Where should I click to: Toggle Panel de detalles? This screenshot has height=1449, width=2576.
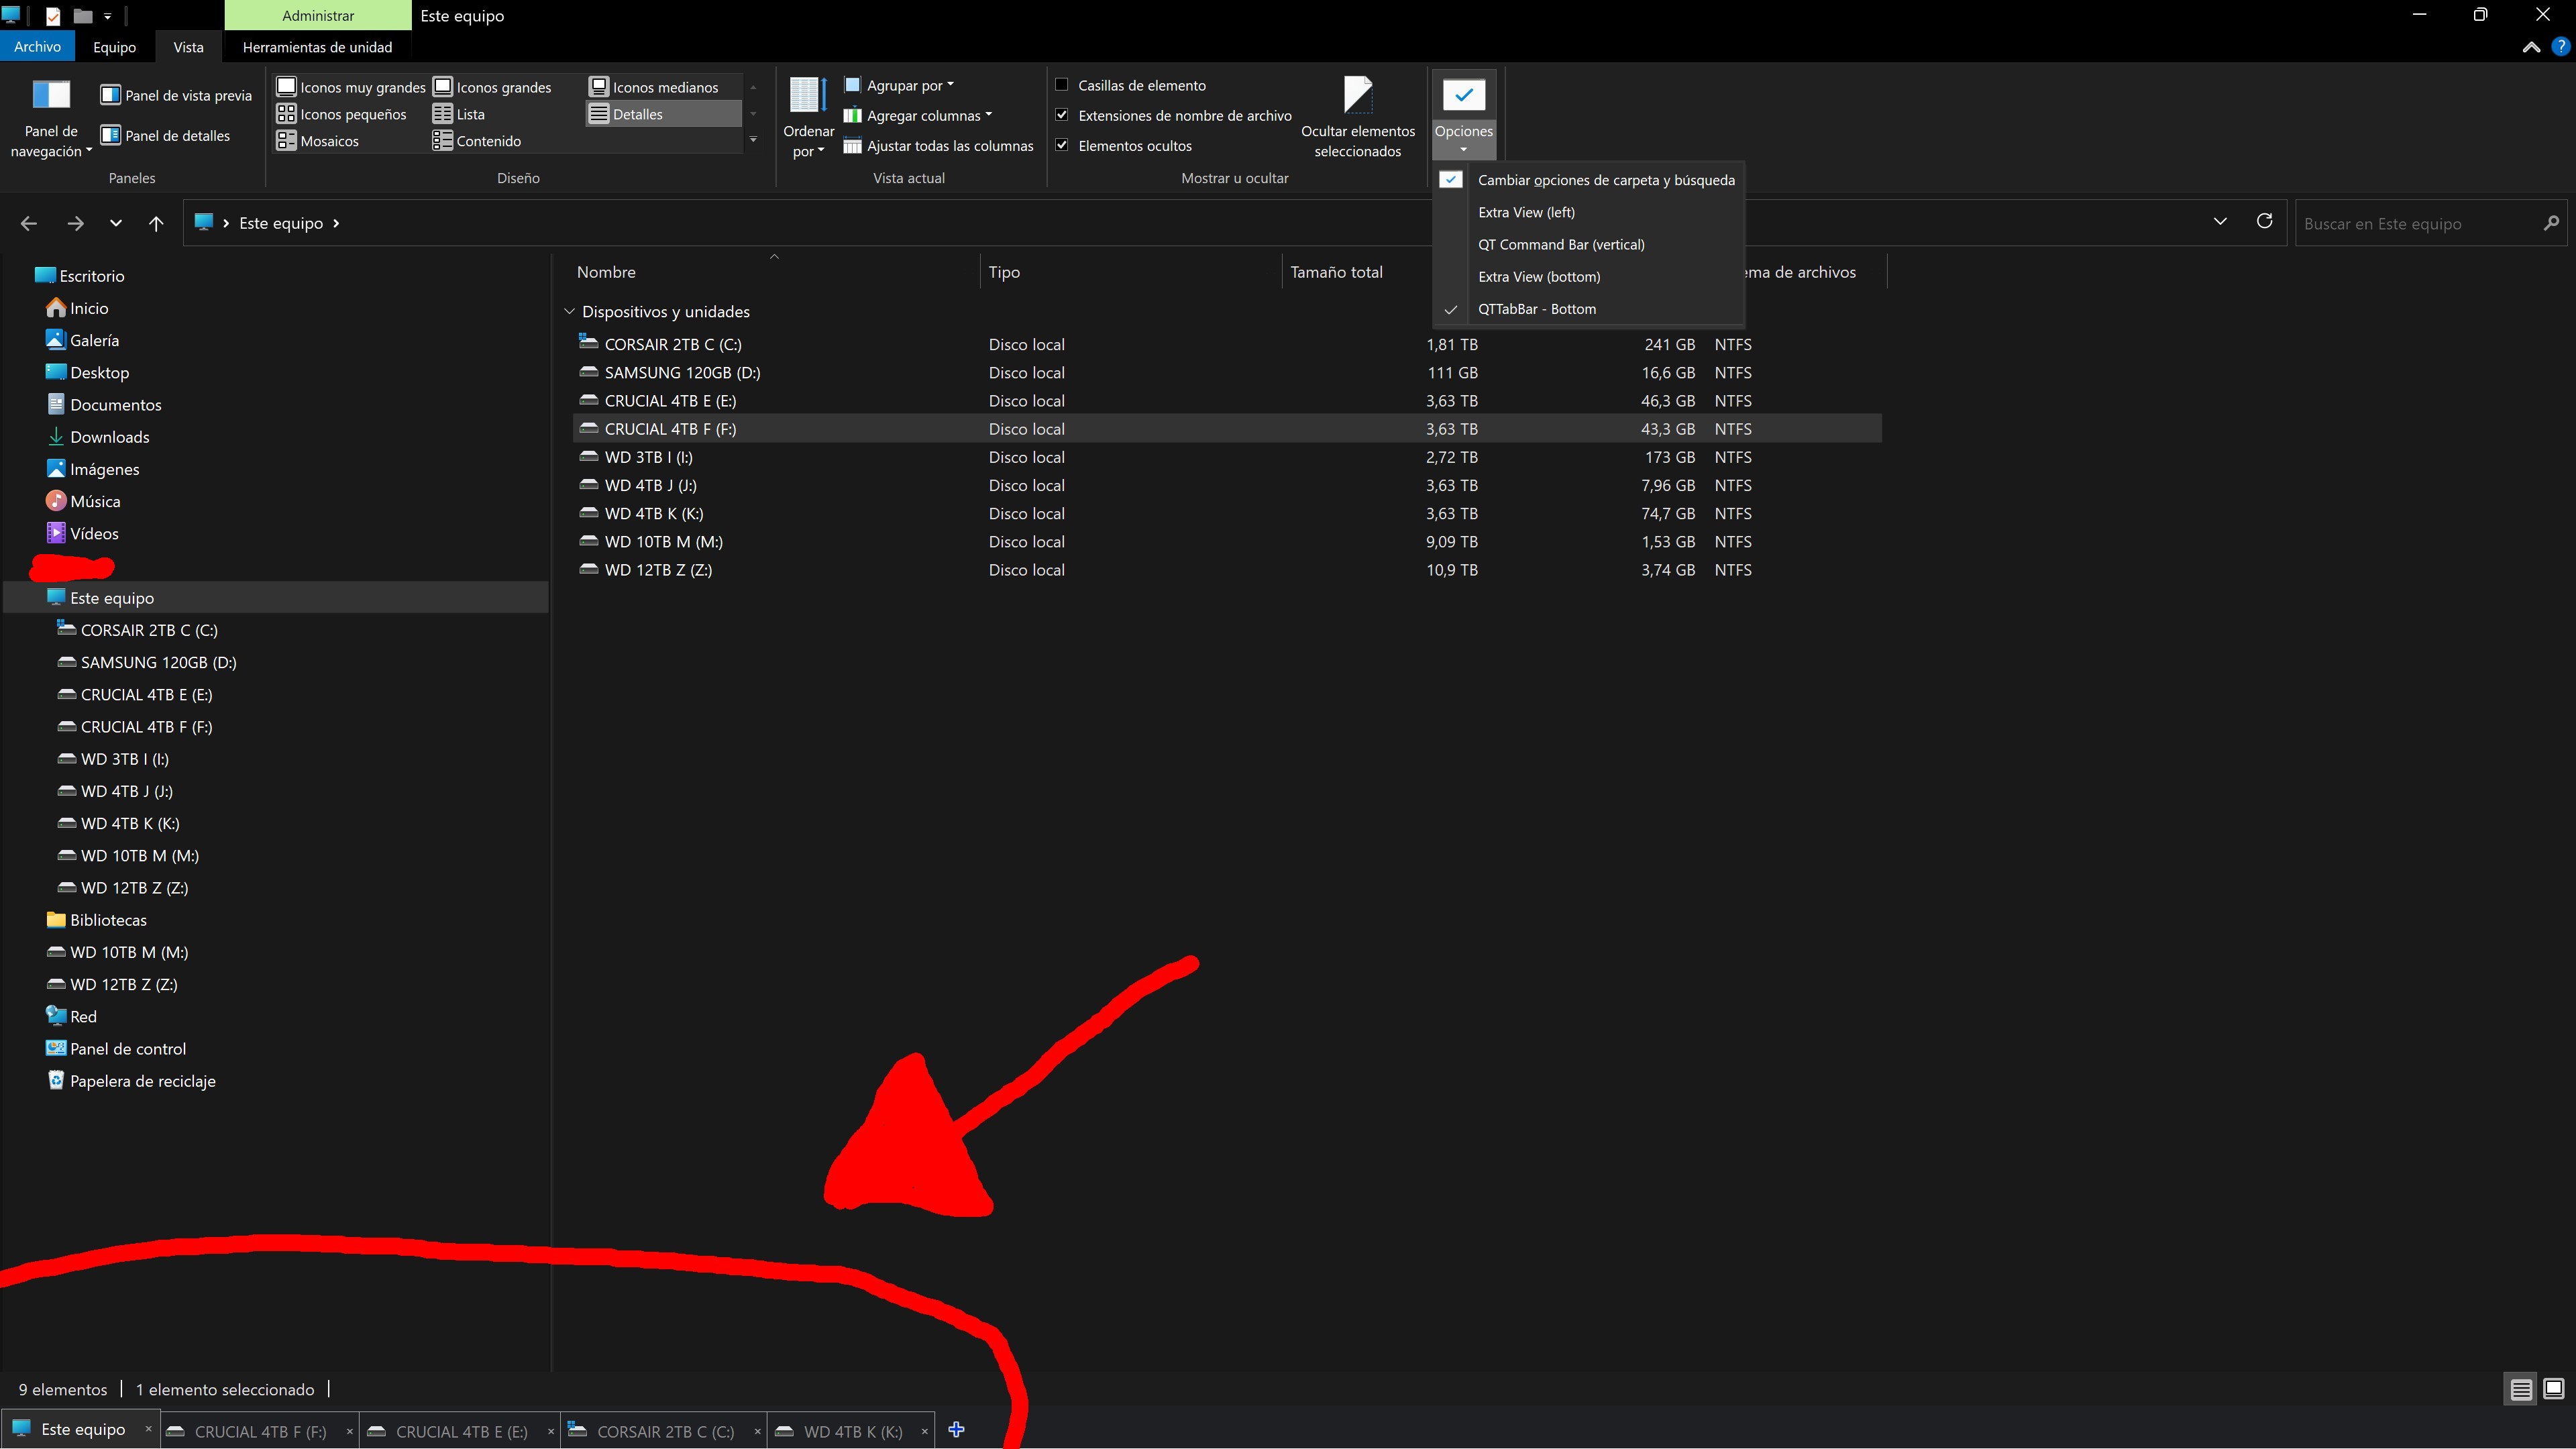165,135
